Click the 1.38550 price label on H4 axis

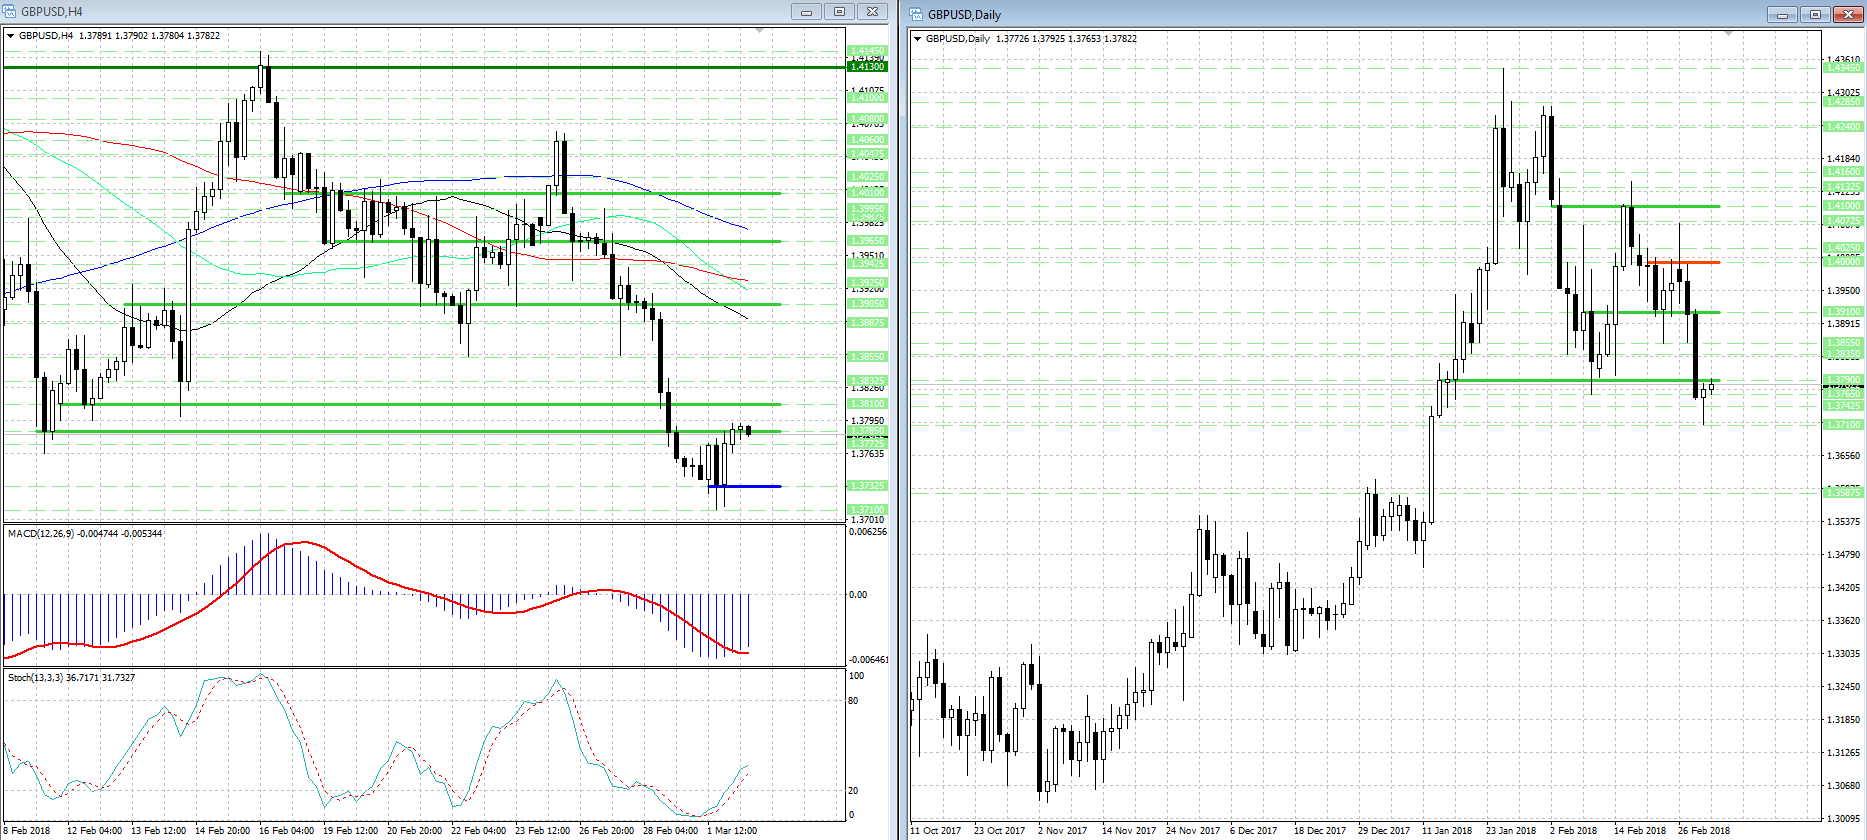[867, 357]
